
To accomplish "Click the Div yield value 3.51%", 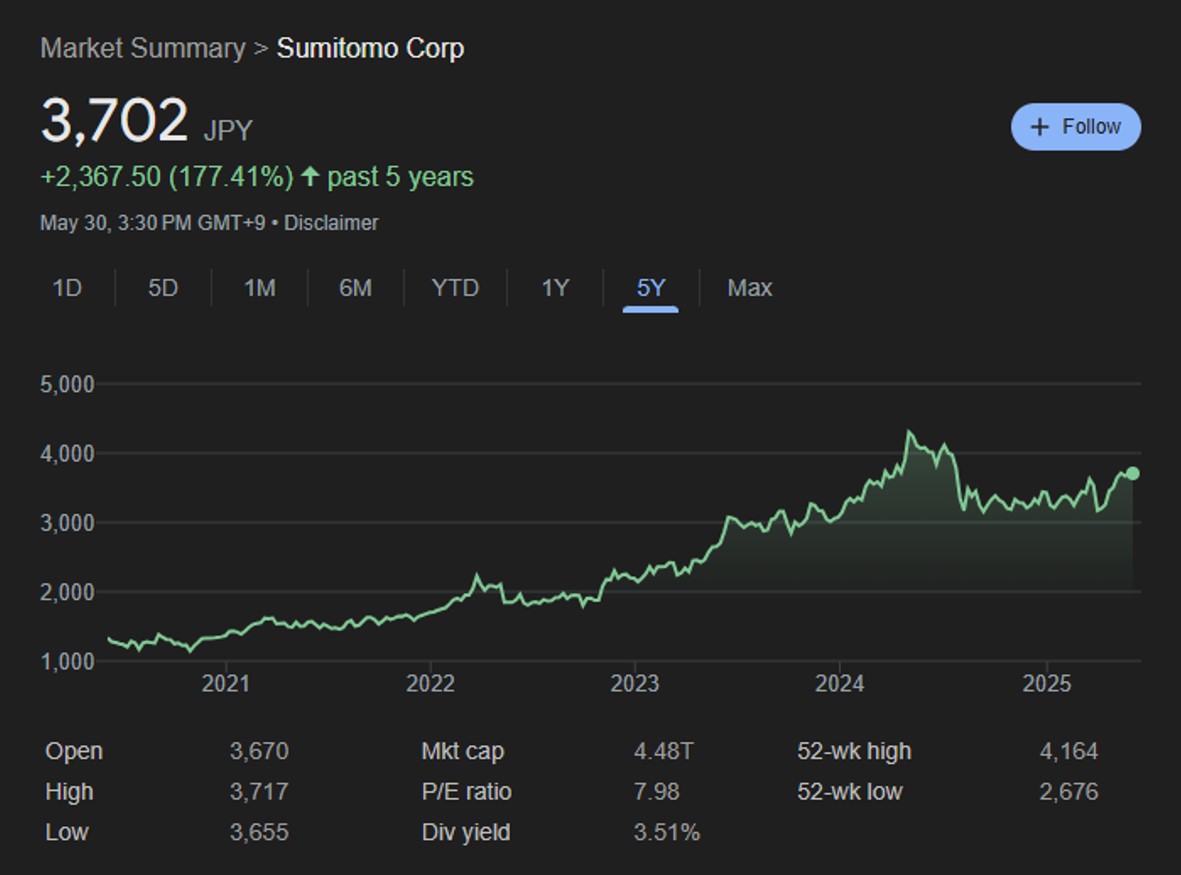I will 667,832.
